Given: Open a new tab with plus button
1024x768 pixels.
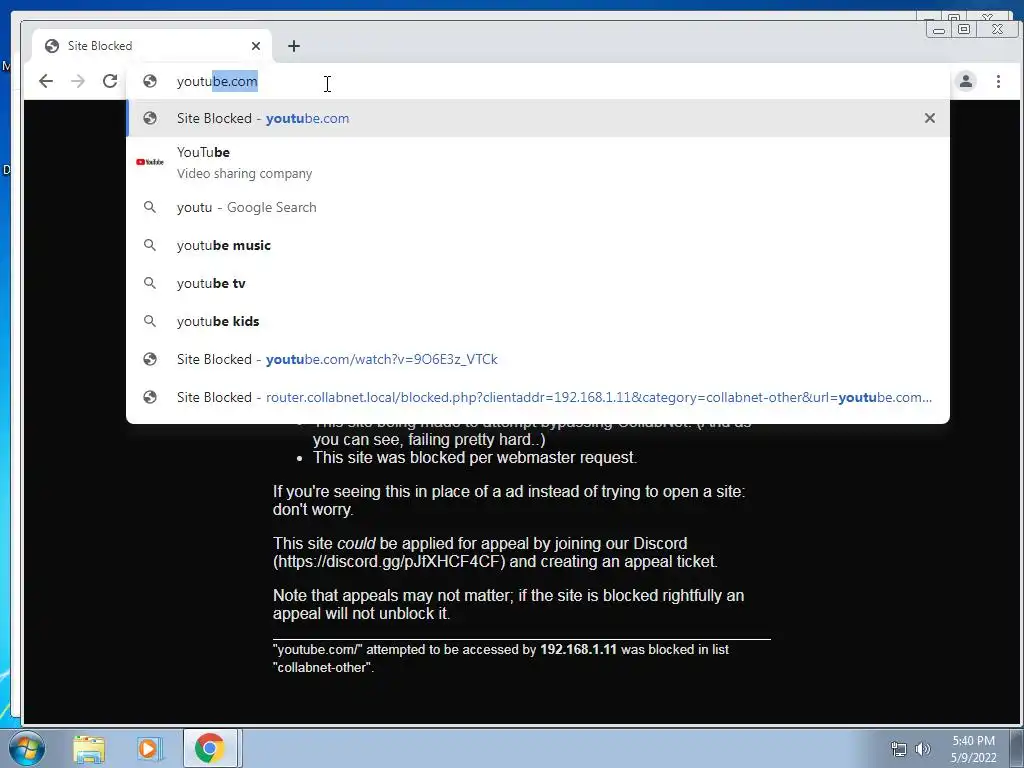Looking at the screenshot, I should coord(294,46).
